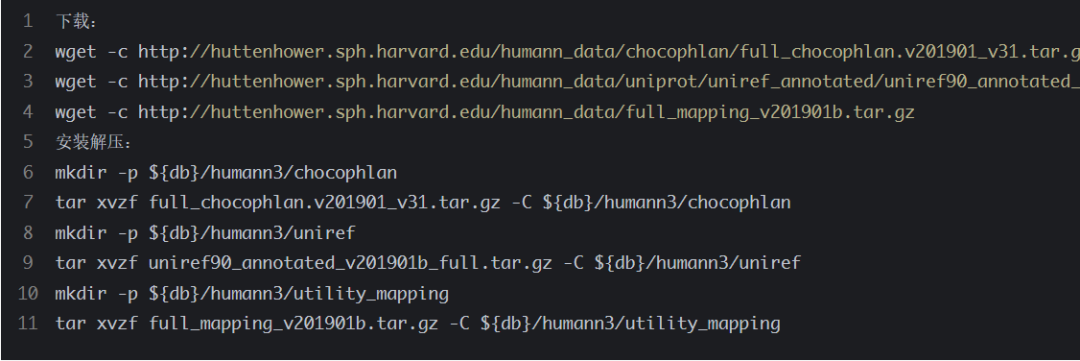
Task: Click full_chocophlan.v201901_v31.tar.gz in tar command
Action: pyautogui.click(x=324, y=203)
